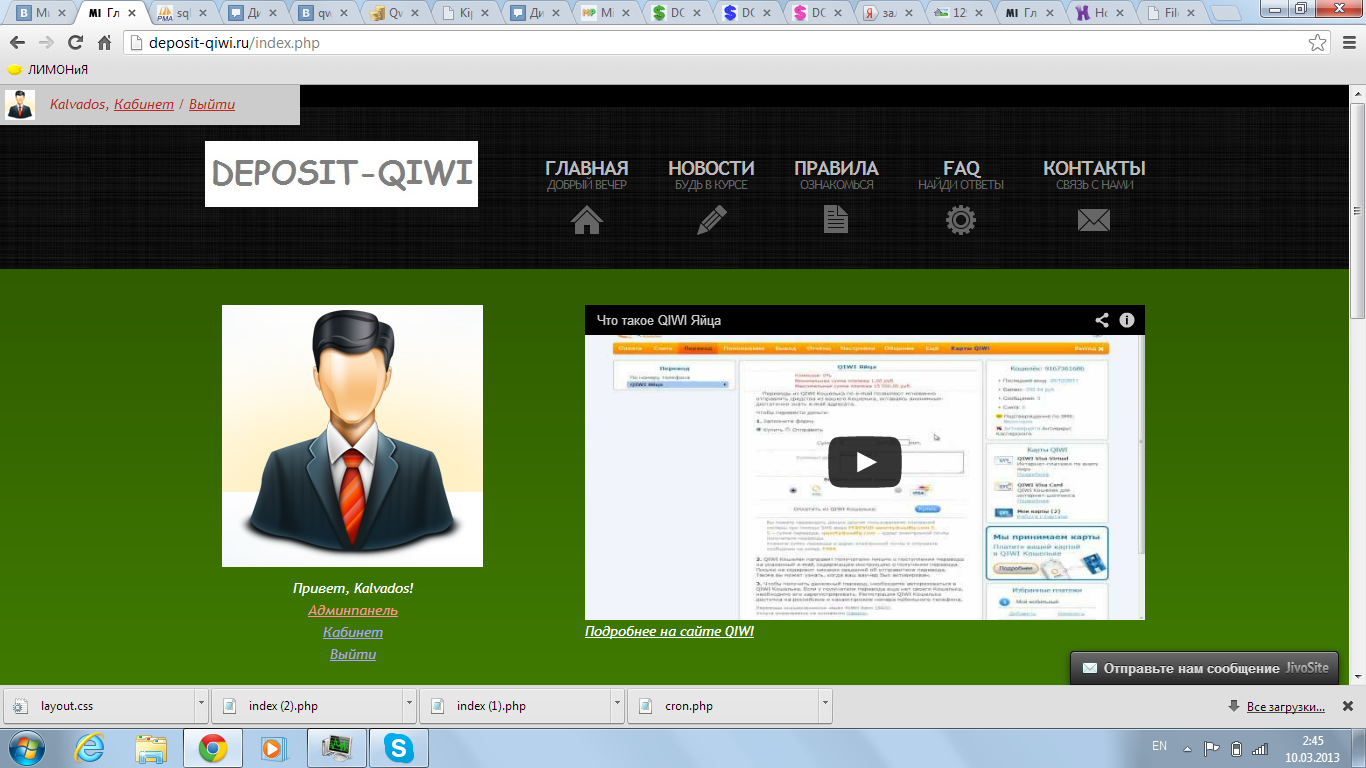1366x768 pixels.
Task: Open the downloaded layout.css file
Action: (99, 705)
